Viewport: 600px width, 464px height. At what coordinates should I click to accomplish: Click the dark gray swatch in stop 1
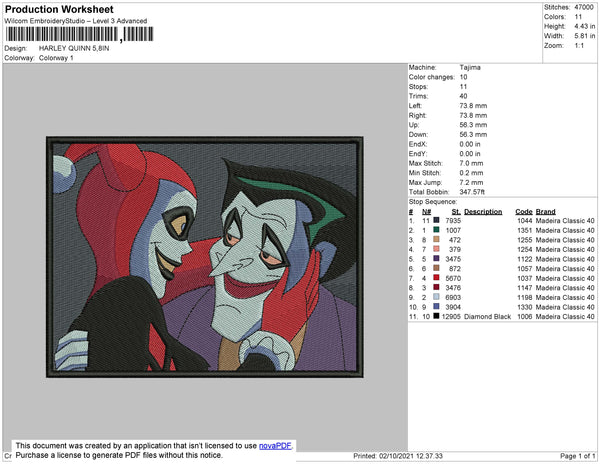435,221
